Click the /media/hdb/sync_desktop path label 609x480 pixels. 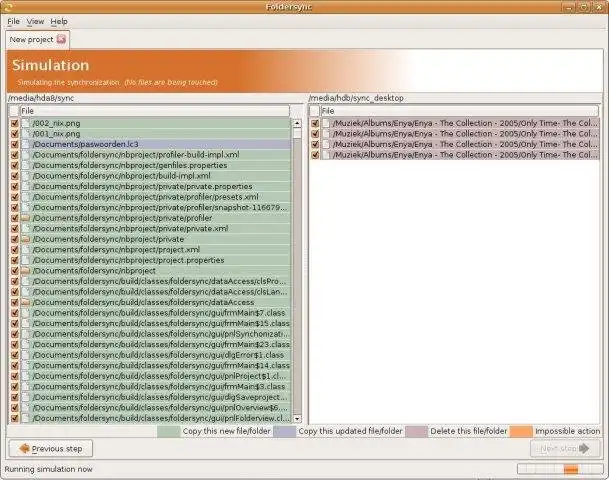click(356, 98)
